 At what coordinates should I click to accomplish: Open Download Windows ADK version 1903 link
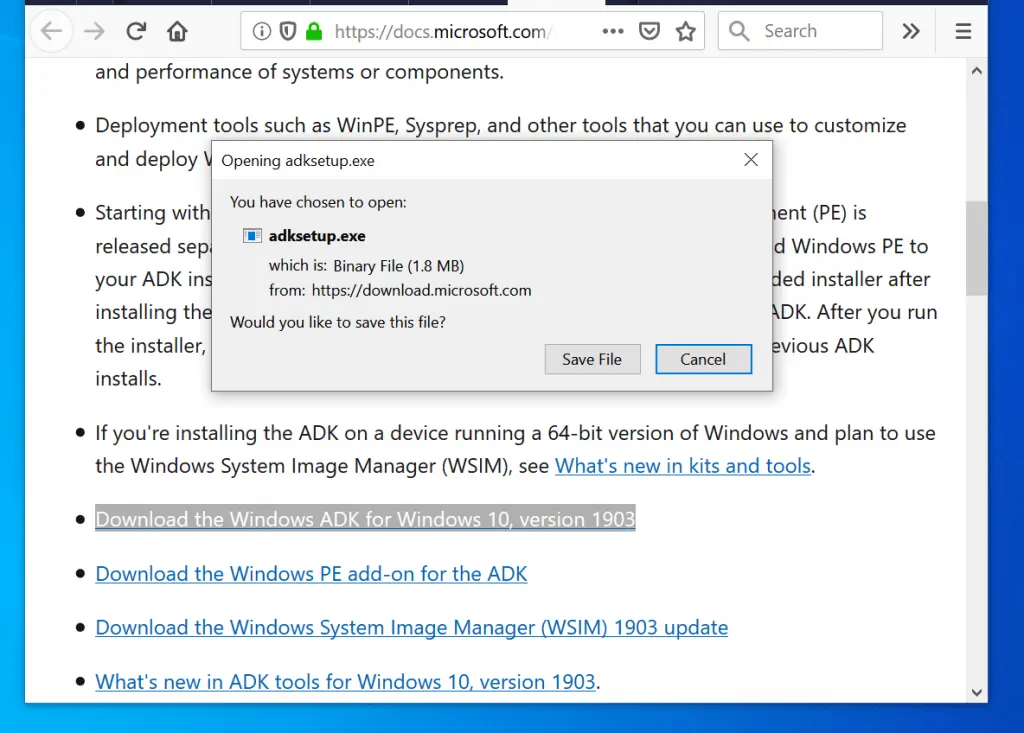coord(365,519)
